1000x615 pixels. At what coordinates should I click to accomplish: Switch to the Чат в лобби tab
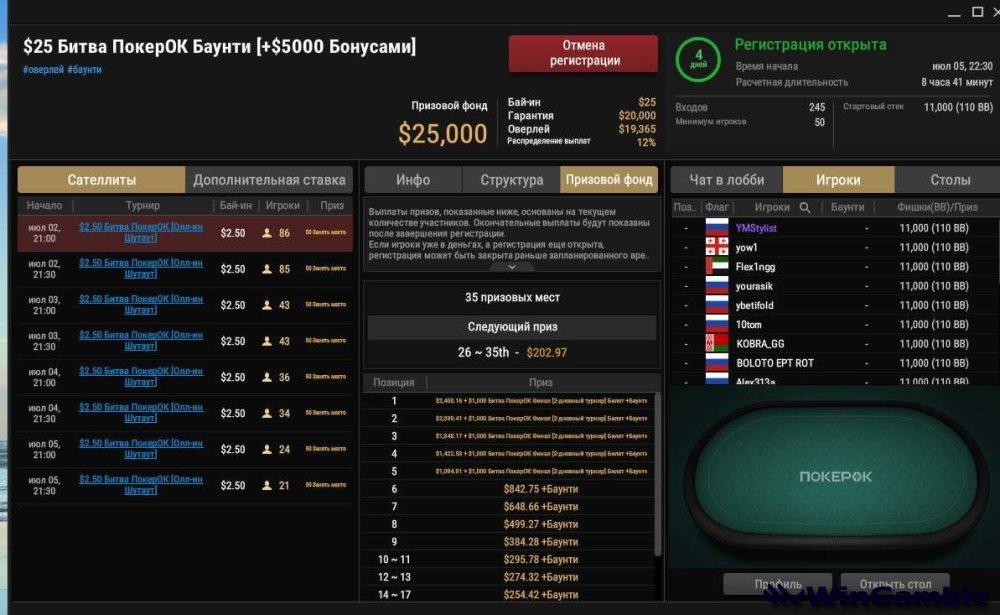pyautogui.click(x=726, y=180)
